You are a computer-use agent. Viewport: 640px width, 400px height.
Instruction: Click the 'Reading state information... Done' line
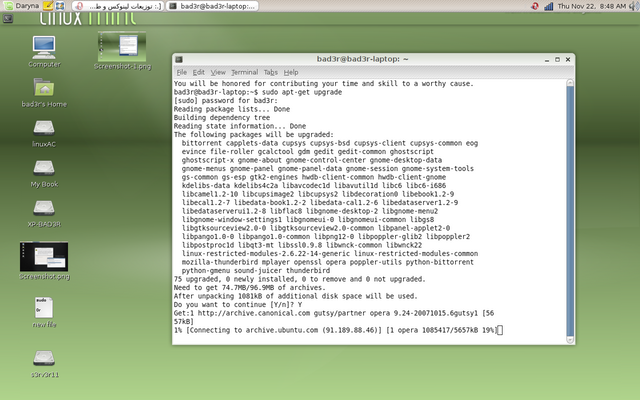click(240, 126)
